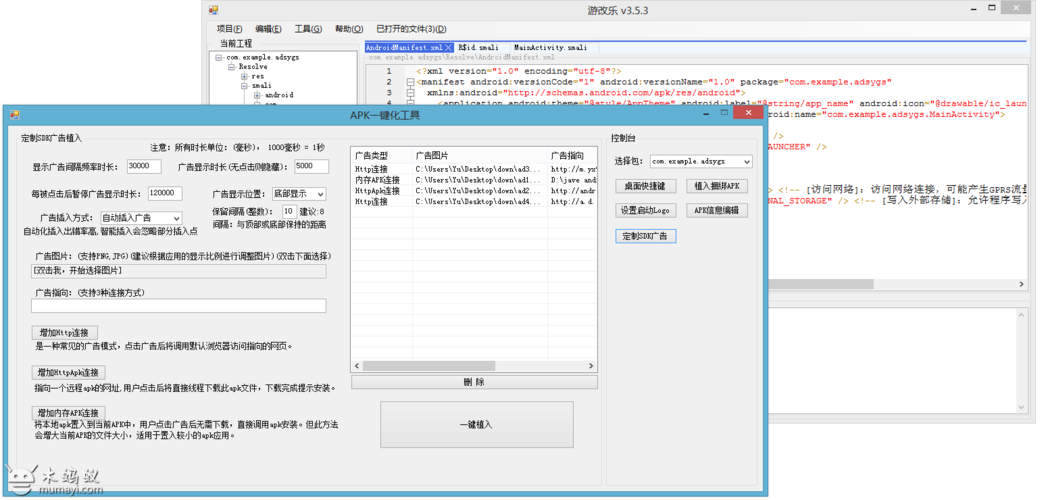Click the 广告显示时长 field with 5000

311,167
